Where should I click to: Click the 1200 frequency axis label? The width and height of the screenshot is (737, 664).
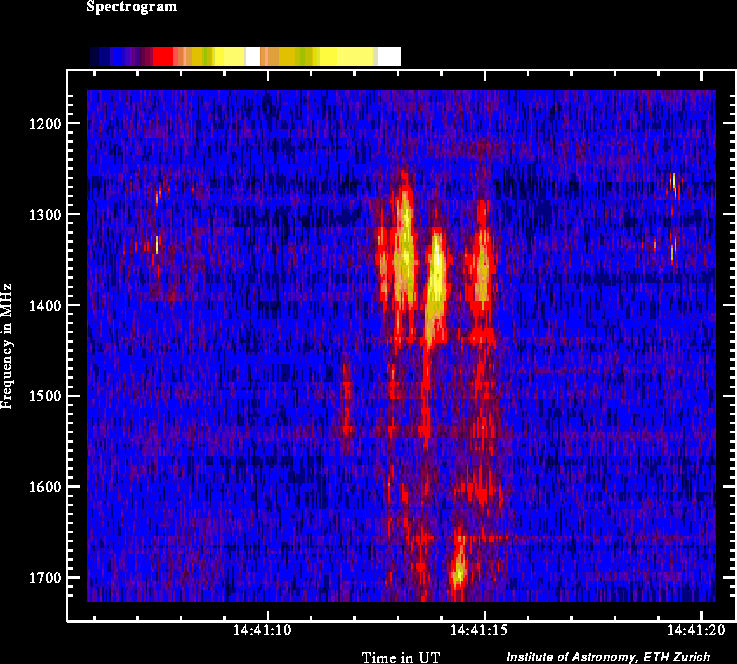click(x=45, y=124)
